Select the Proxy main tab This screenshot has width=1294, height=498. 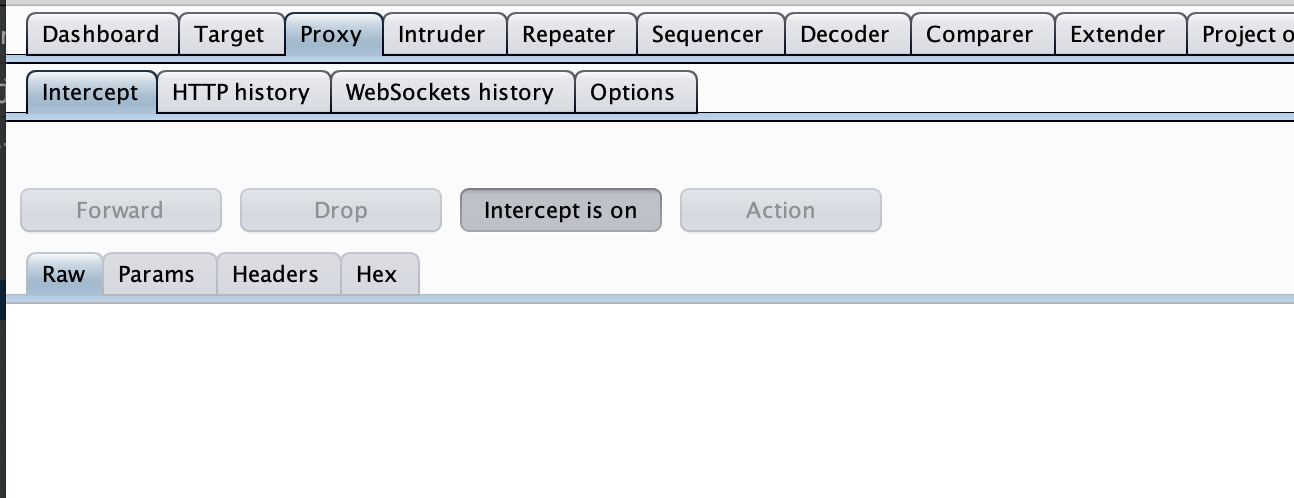(x=330, y=35)
